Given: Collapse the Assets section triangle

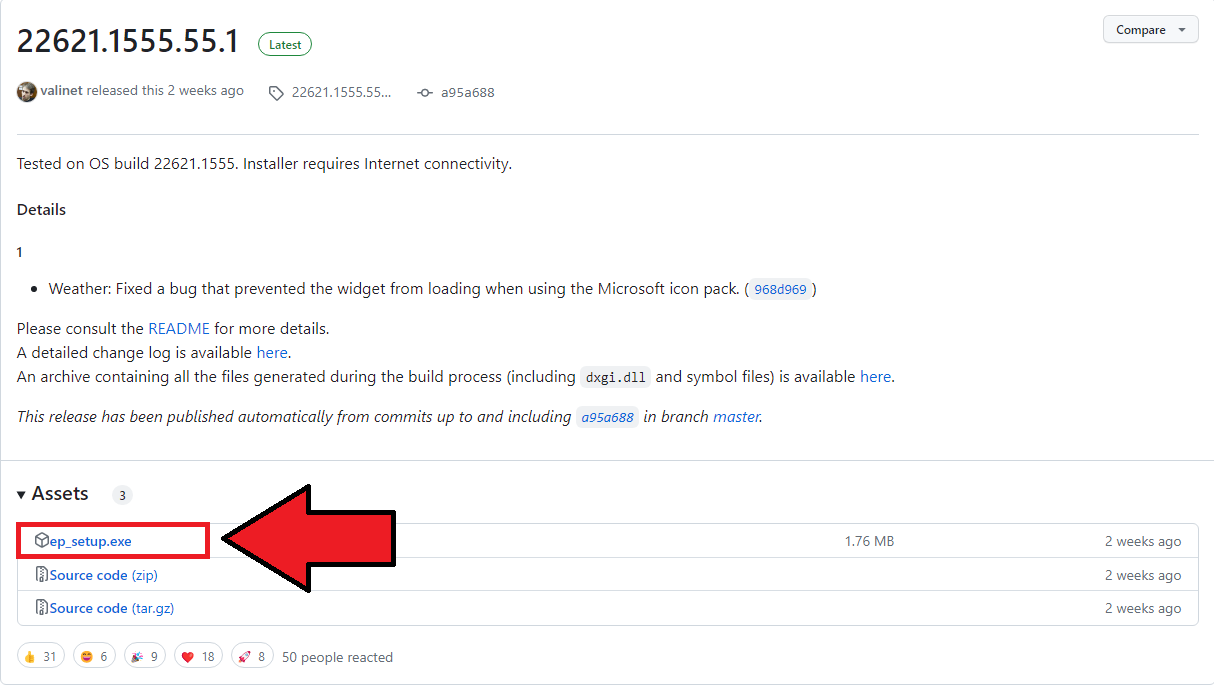Looking at the screenshot, I should click(21, 495).
